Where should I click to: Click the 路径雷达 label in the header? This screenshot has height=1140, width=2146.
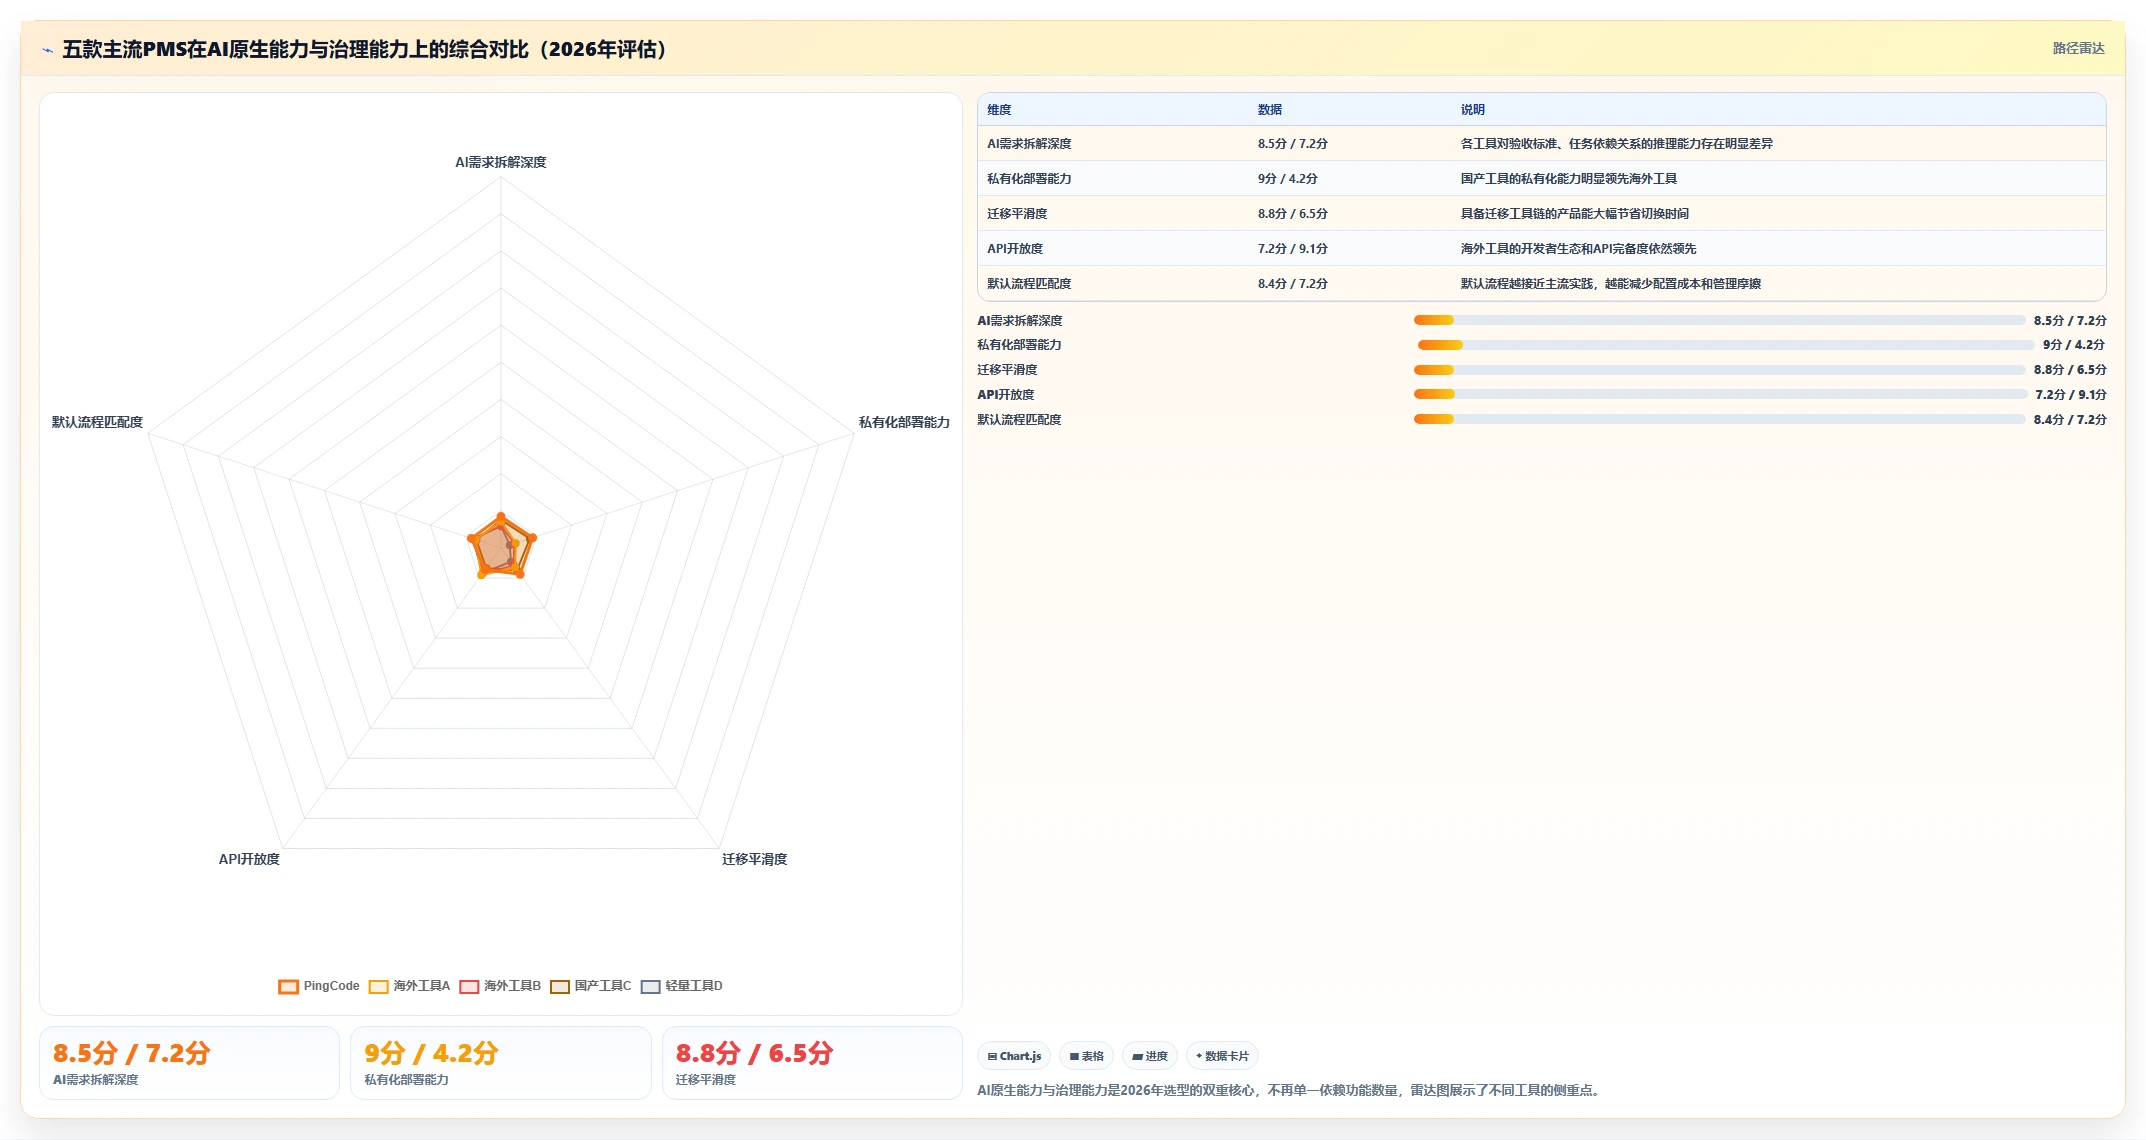[x=2078, y=48]
